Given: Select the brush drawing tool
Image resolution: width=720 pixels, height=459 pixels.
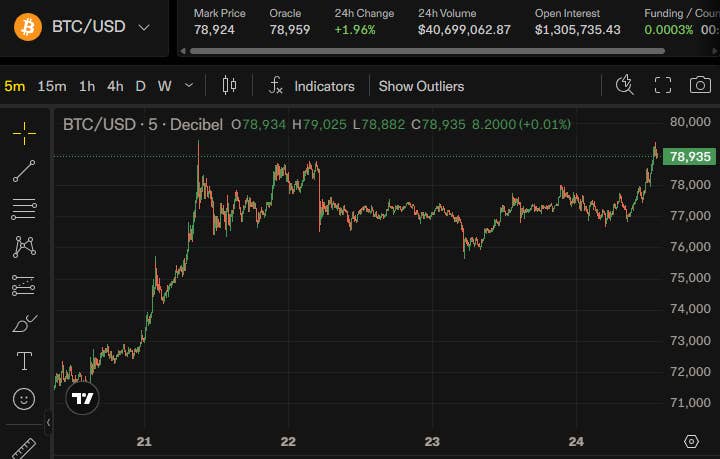Looking at the screenshot, I should pos(24,323).
